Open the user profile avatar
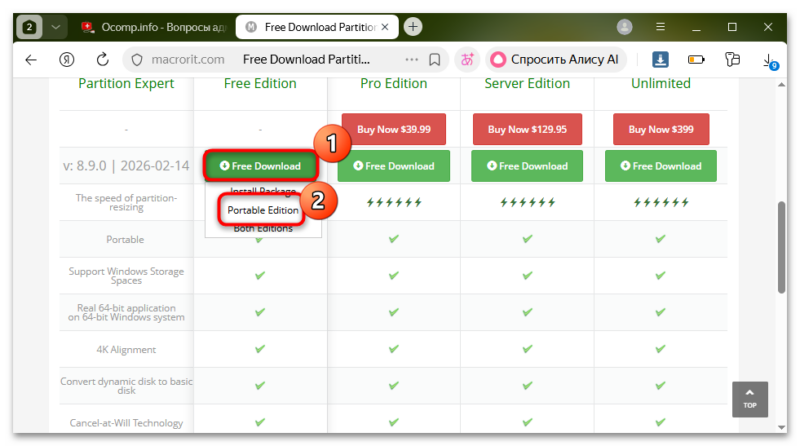 624,27
